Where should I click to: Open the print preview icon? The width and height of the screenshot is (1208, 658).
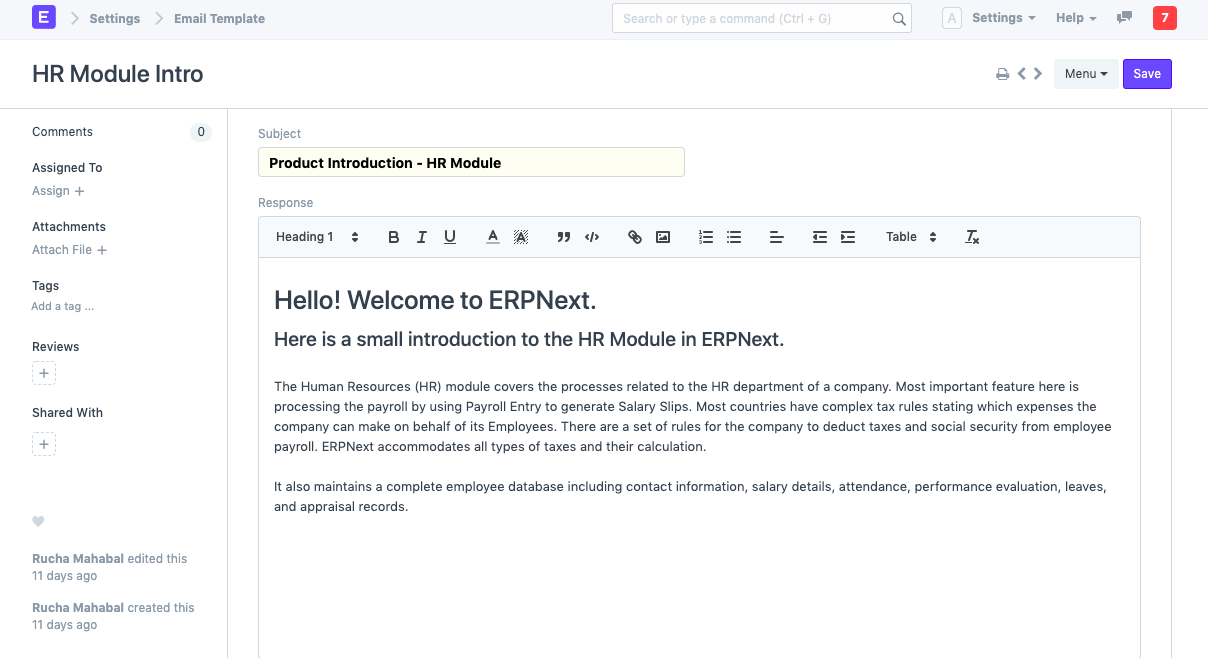coord(1002,73)
